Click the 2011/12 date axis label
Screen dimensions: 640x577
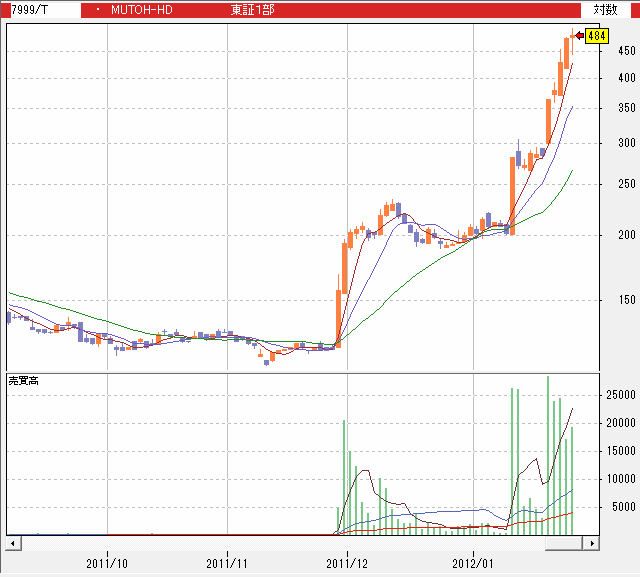pyautogui.click(x=347, y=564)
